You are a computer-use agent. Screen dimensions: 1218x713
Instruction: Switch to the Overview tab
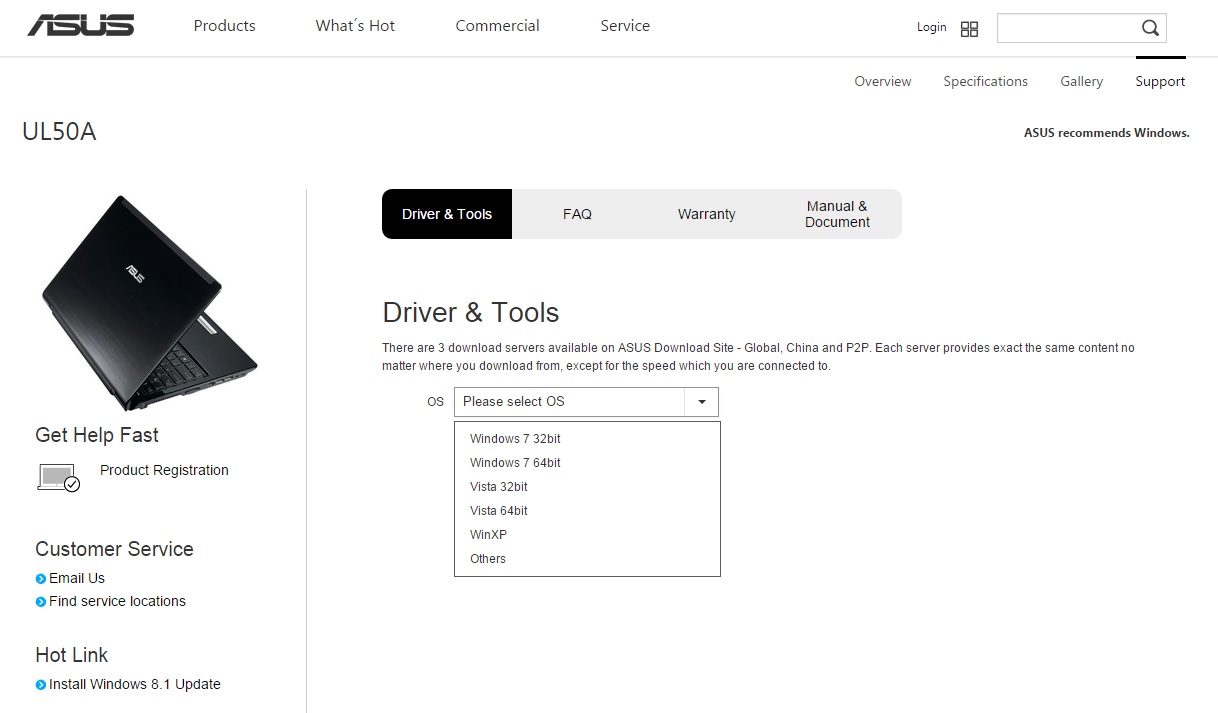[883, 82]
